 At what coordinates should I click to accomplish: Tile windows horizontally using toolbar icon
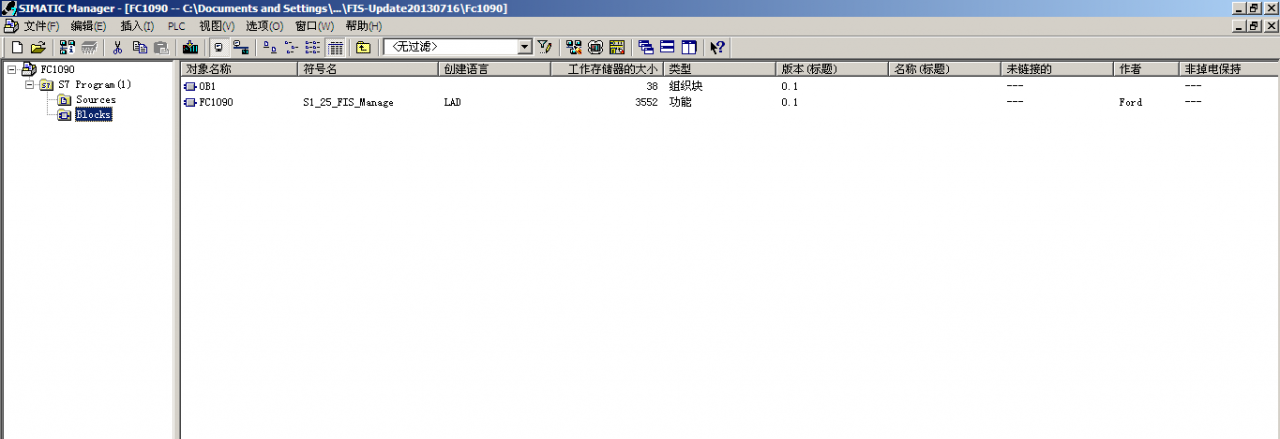667,47
